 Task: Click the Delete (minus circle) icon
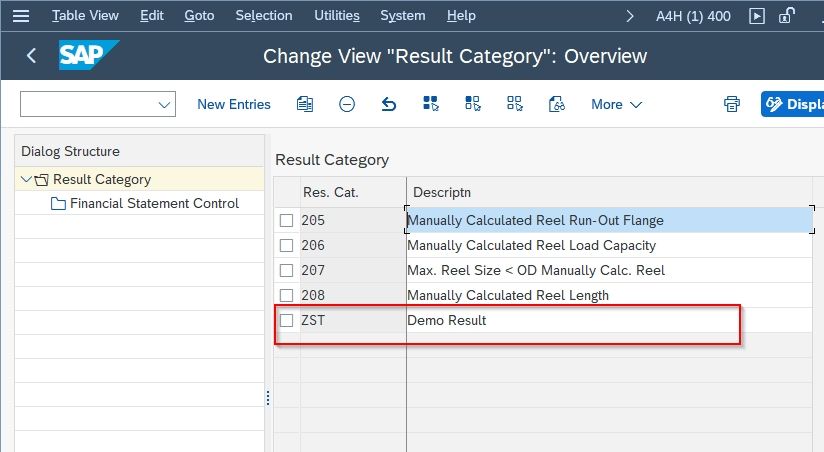347,104
